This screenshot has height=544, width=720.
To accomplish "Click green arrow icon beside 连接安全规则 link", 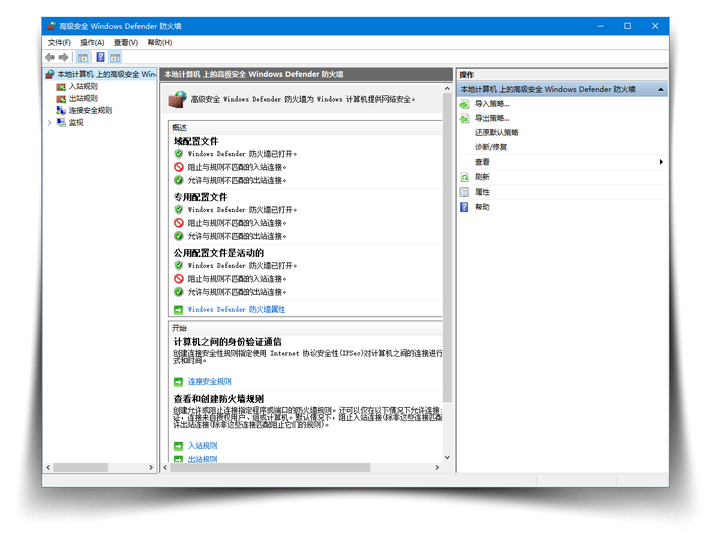I will tap(178, 382).
